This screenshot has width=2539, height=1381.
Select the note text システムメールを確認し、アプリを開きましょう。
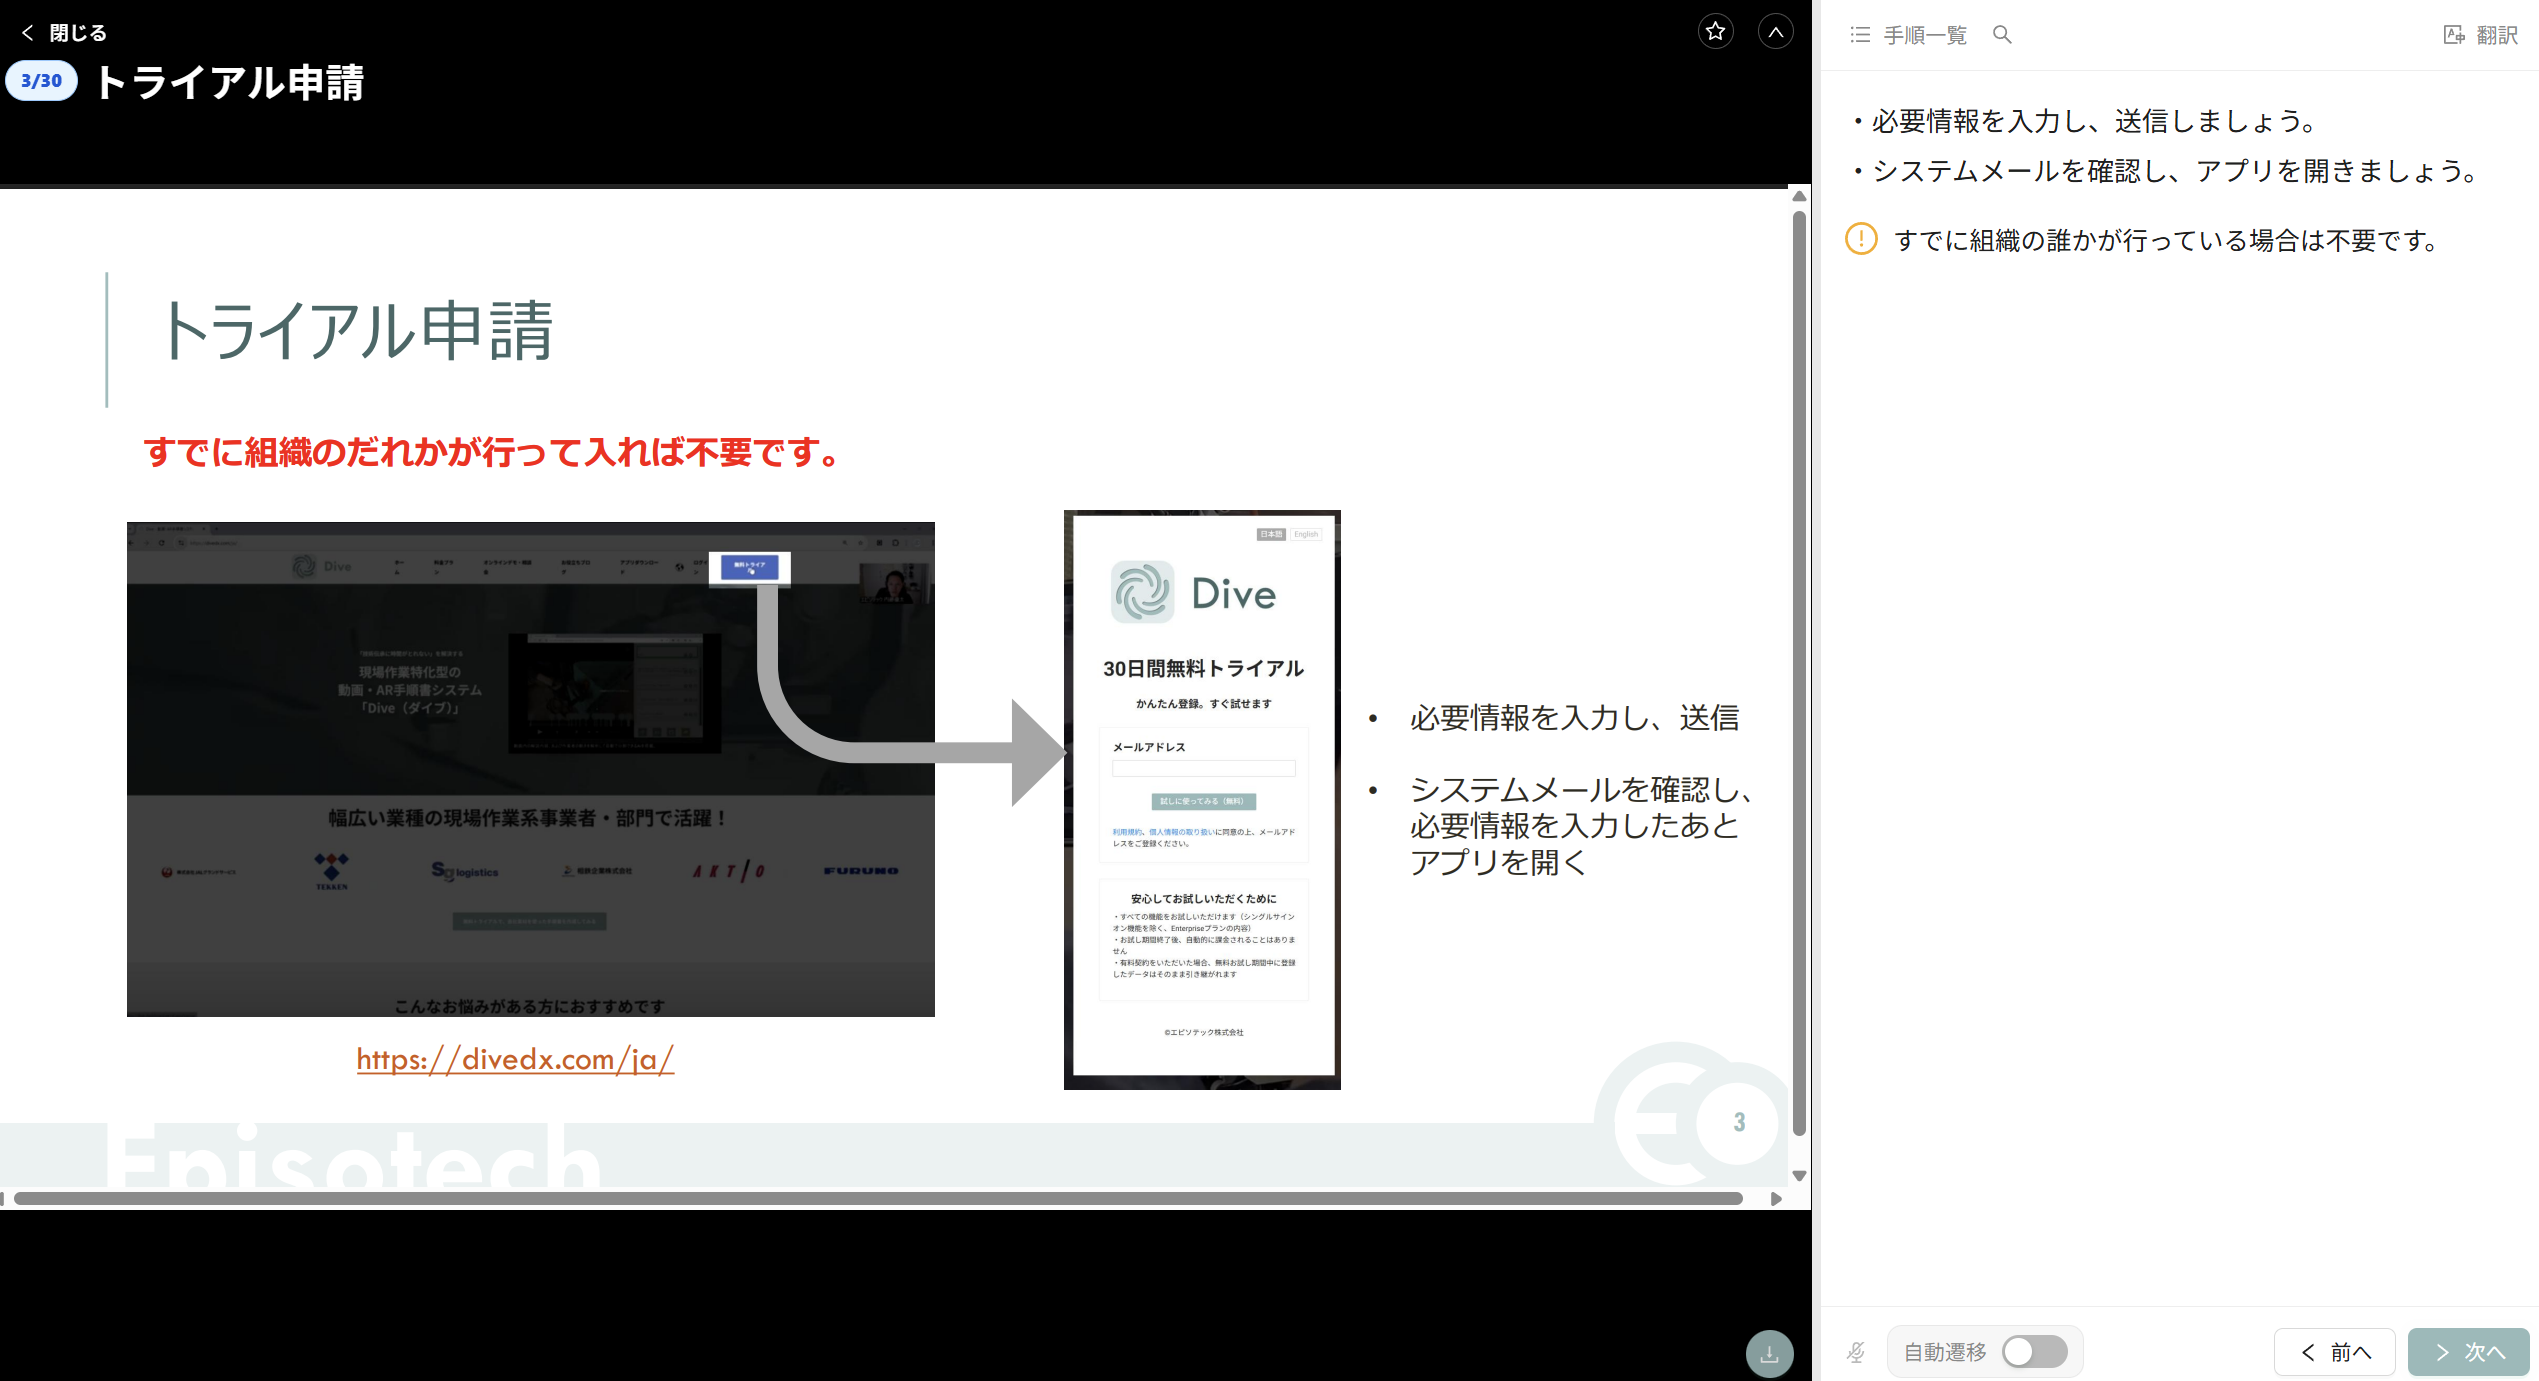[2176, 172]
